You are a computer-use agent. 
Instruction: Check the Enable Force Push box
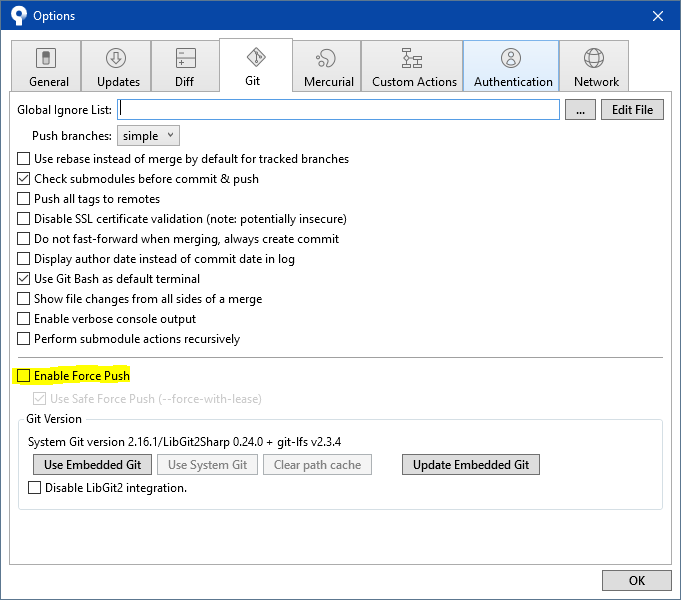(23, 376)
